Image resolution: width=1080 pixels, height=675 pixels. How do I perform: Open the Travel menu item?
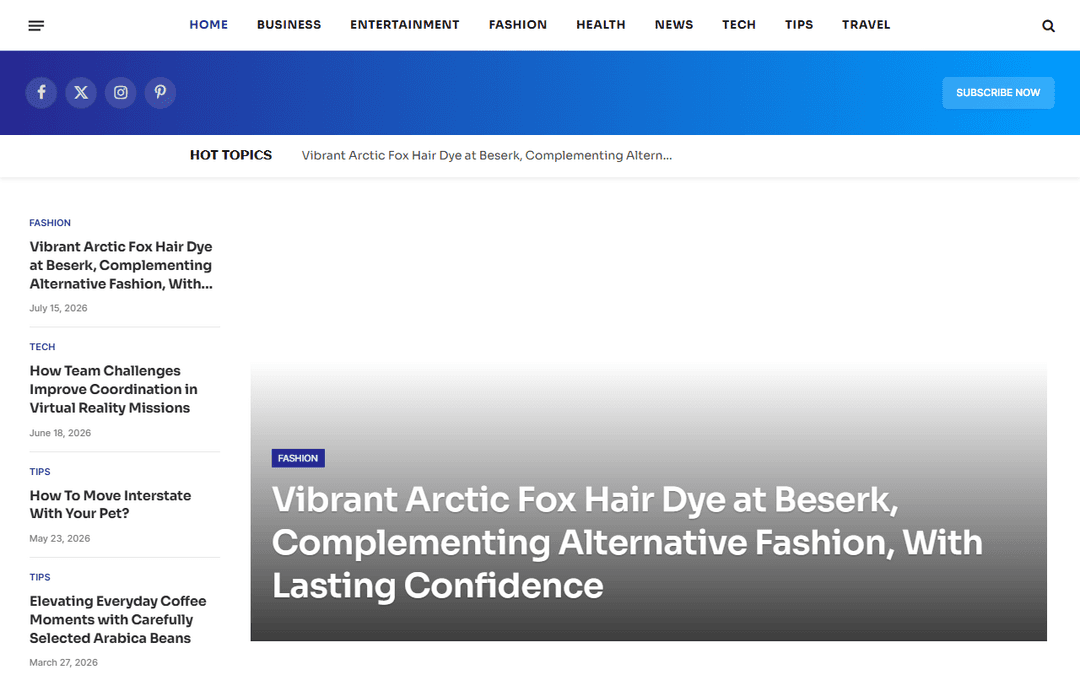(x=866, y=25)
